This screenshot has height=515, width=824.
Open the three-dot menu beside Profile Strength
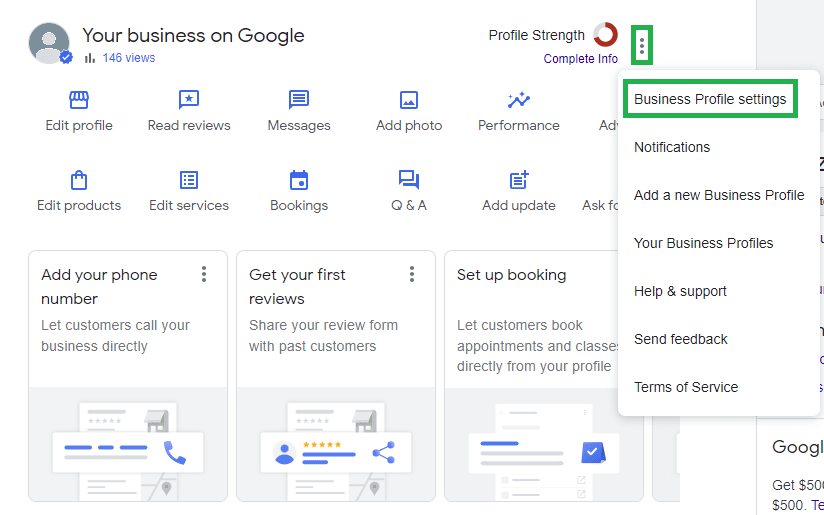coord(642,45)
